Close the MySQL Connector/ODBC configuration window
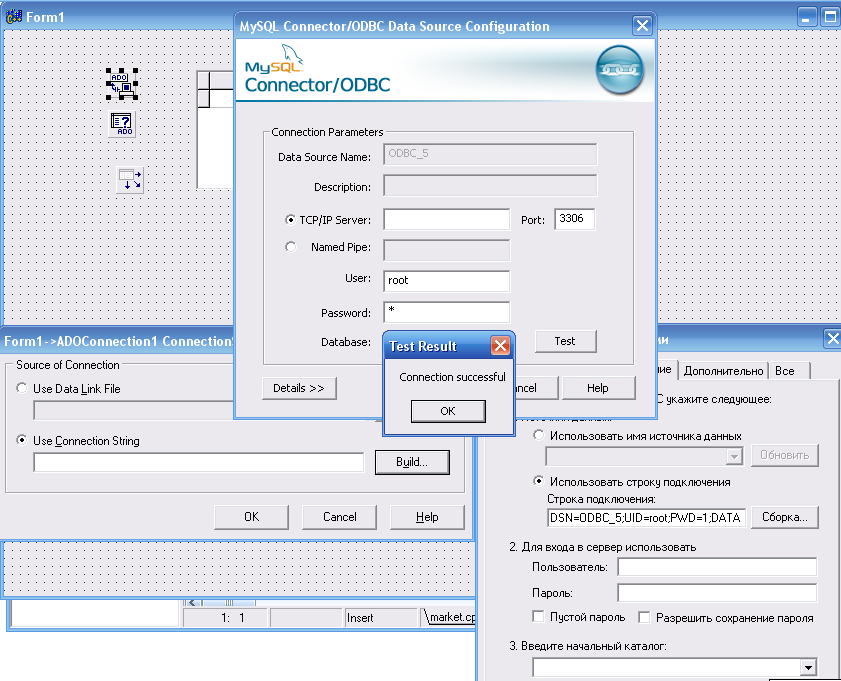Image resolution: width=841 pixels, height=681 pixels. pyautogui.click(x=642, y=25)
